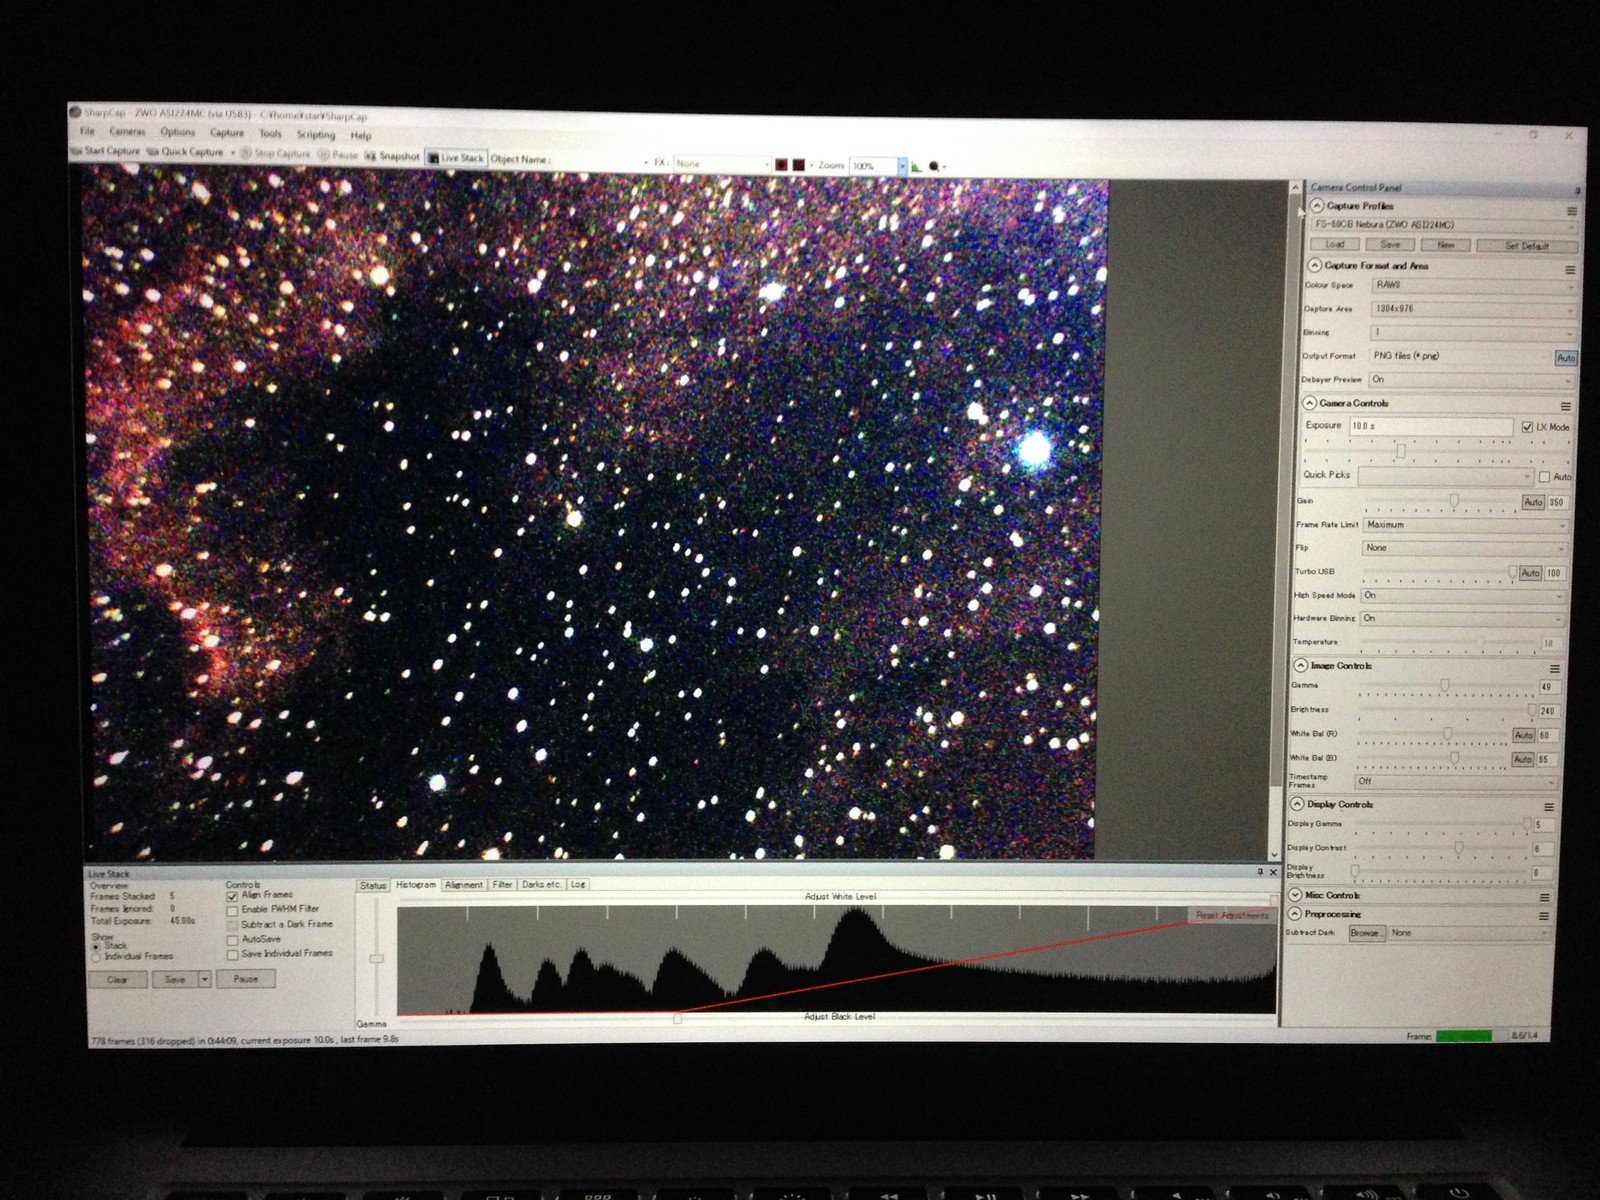Image resolution: width=1600 pixels, height=1200 pixels.
Task: Switch to the Darks etc. tab
Action: [x=541, y=884]
